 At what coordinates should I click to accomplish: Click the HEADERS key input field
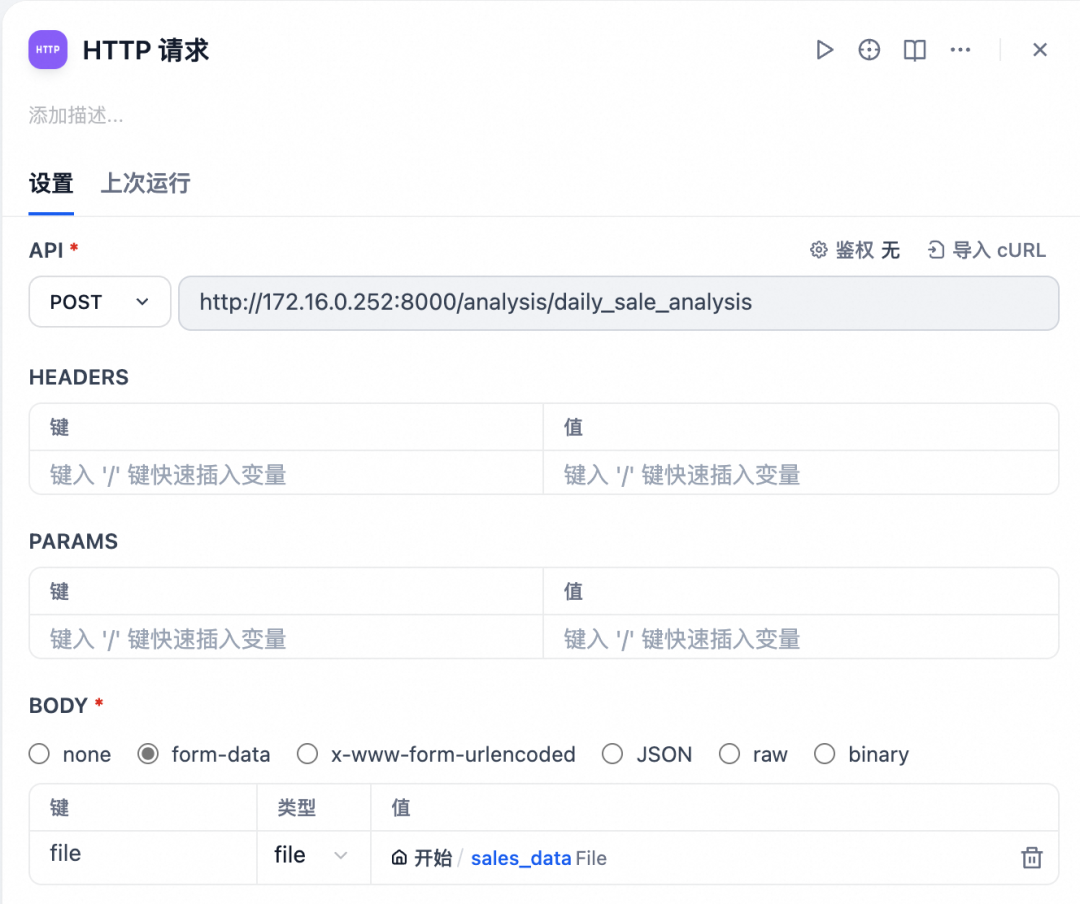(286, 474)
